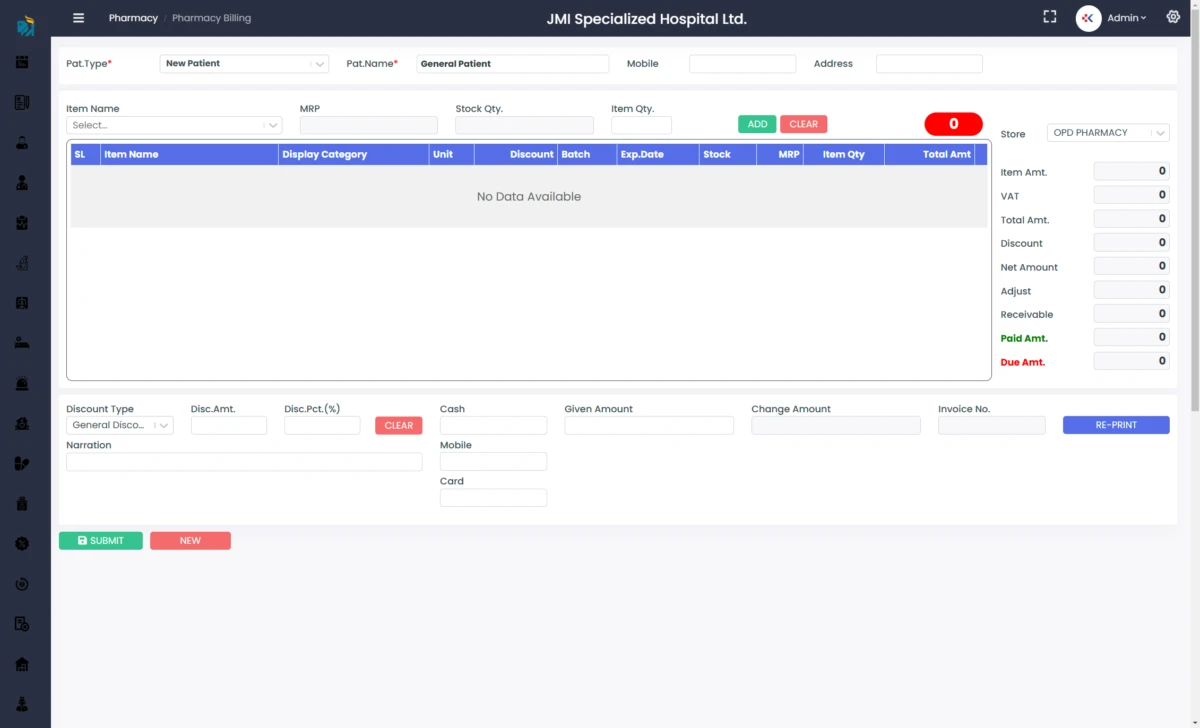Image resolution: width=1200 pixels, height=728 pixels.
Task: Open the Item Name select dropdown
Action: click(x=174, y=126)
